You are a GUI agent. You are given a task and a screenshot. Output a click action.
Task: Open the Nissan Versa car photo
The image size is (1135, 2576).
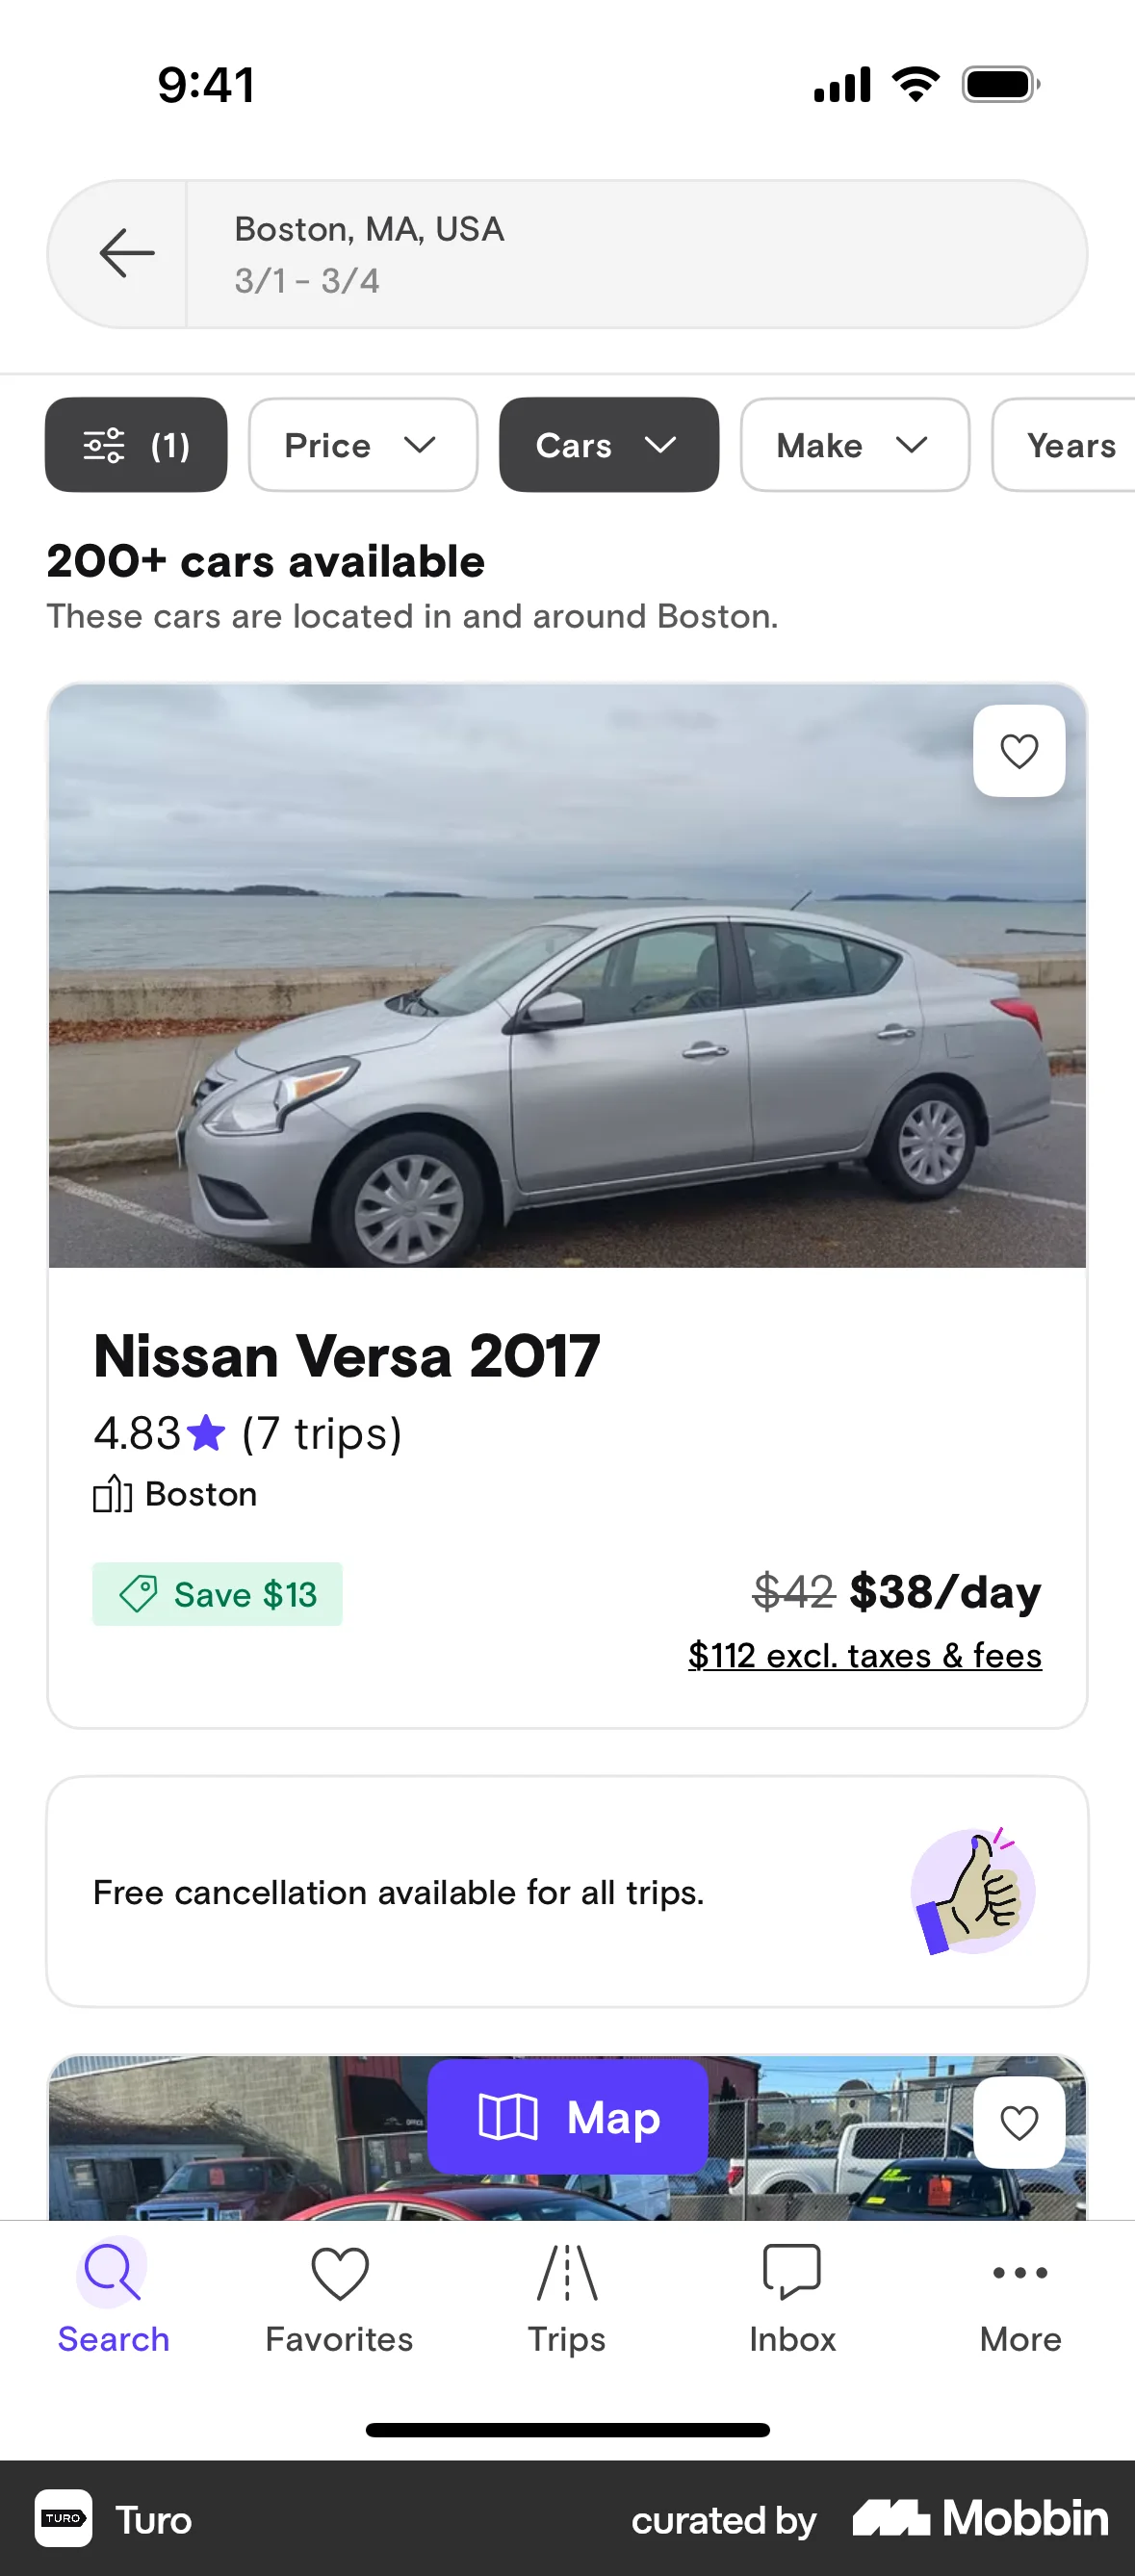tap(567, 975)
